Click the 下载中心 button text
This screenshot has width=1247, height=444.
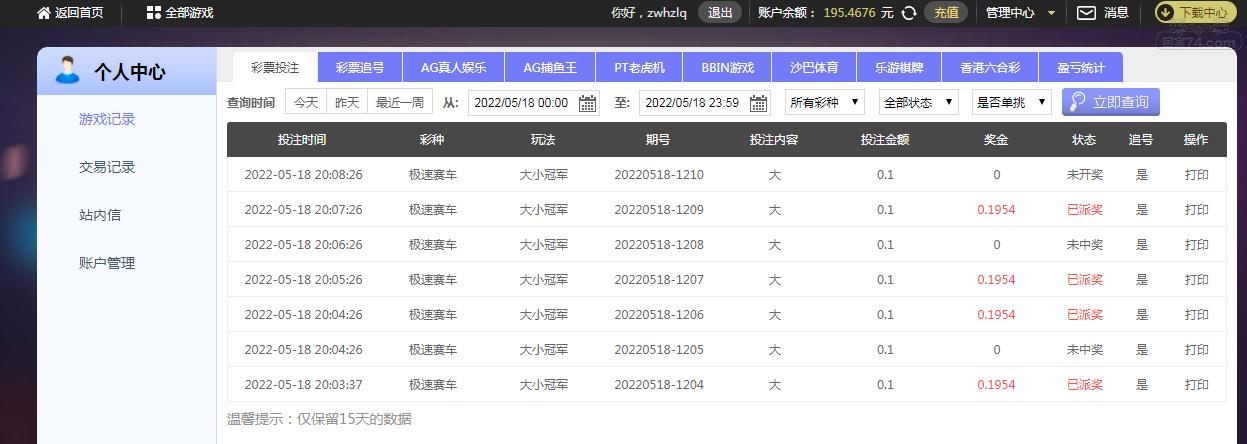[x=1204, y=13]
